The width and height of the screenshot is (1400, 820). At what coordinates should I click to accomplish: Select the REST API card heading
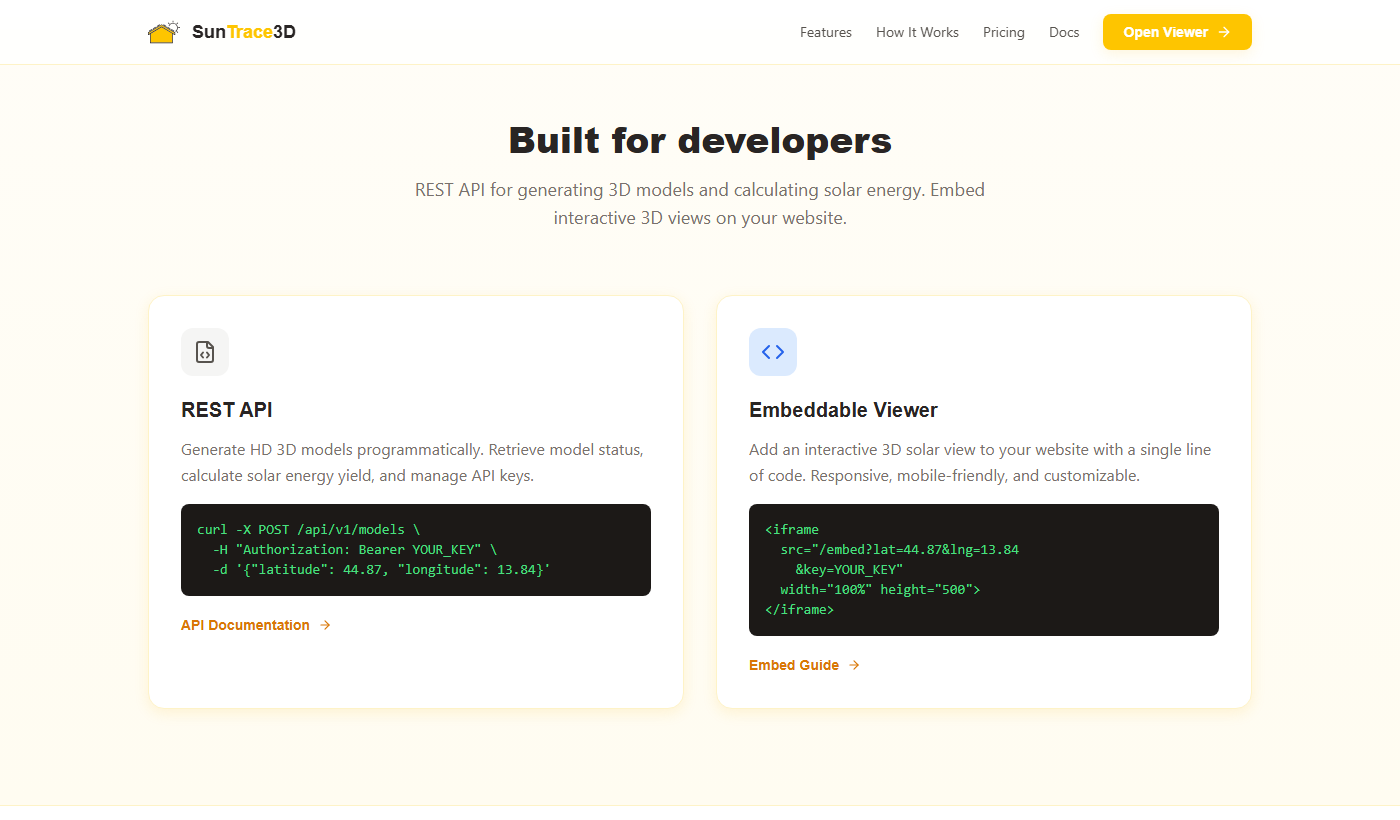pyautogui.click(x=226, y=410)
